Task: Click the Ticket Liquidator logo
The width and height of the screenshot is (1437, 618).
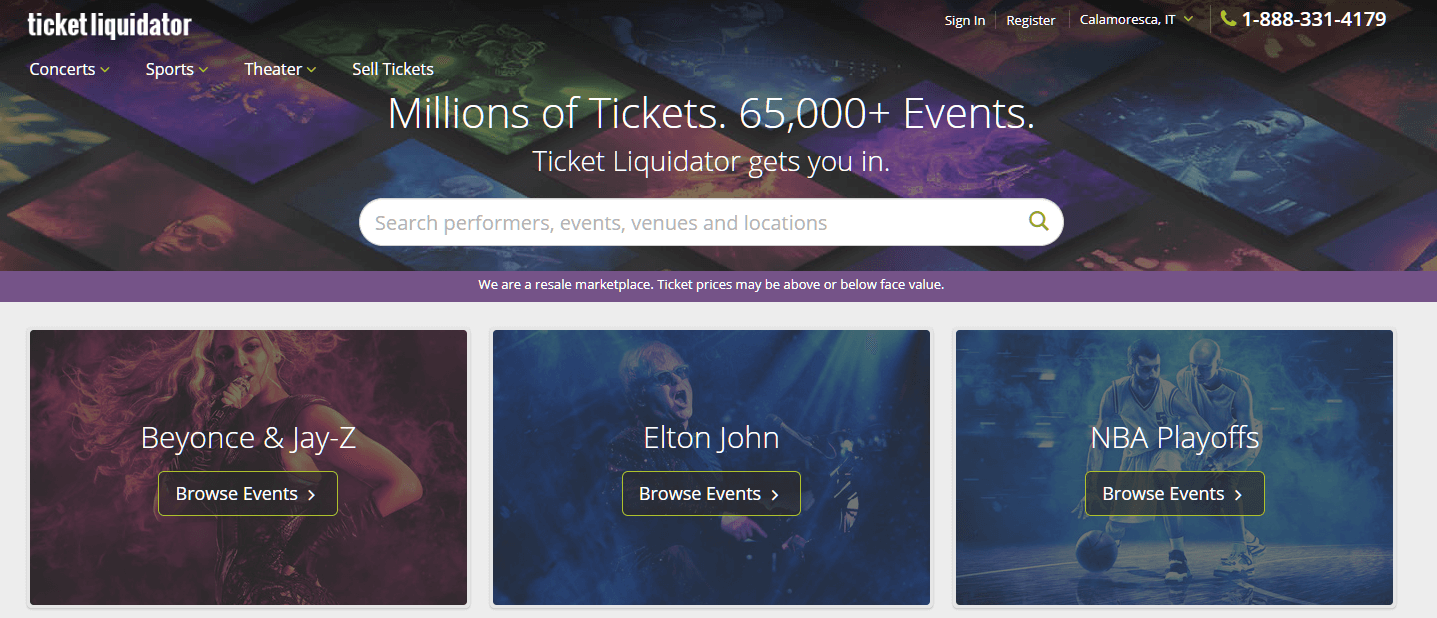Action: point(110,24)
